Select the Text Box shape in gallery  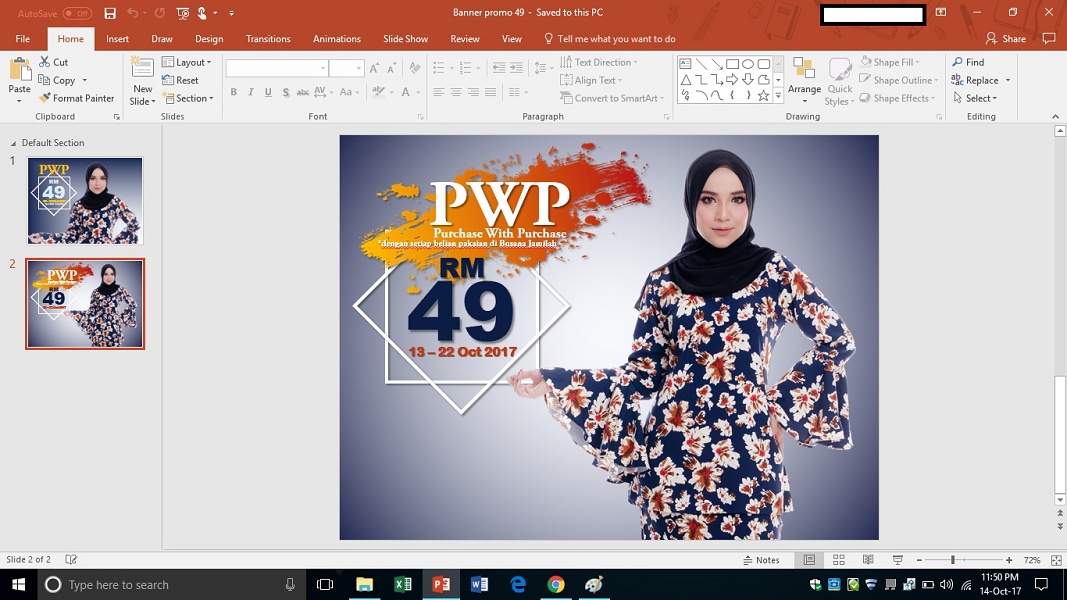(686, 64)
